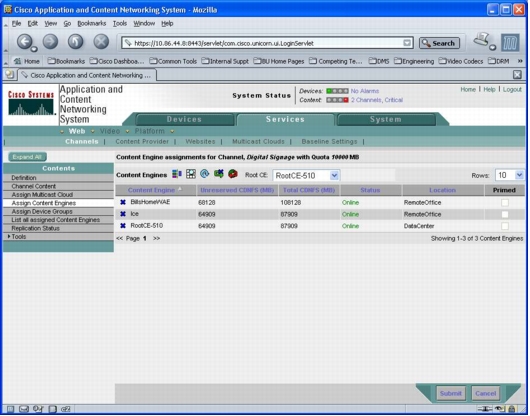The image size is (530, 416).
Task: Sort by the Status column header
Action: coord(370,190)
